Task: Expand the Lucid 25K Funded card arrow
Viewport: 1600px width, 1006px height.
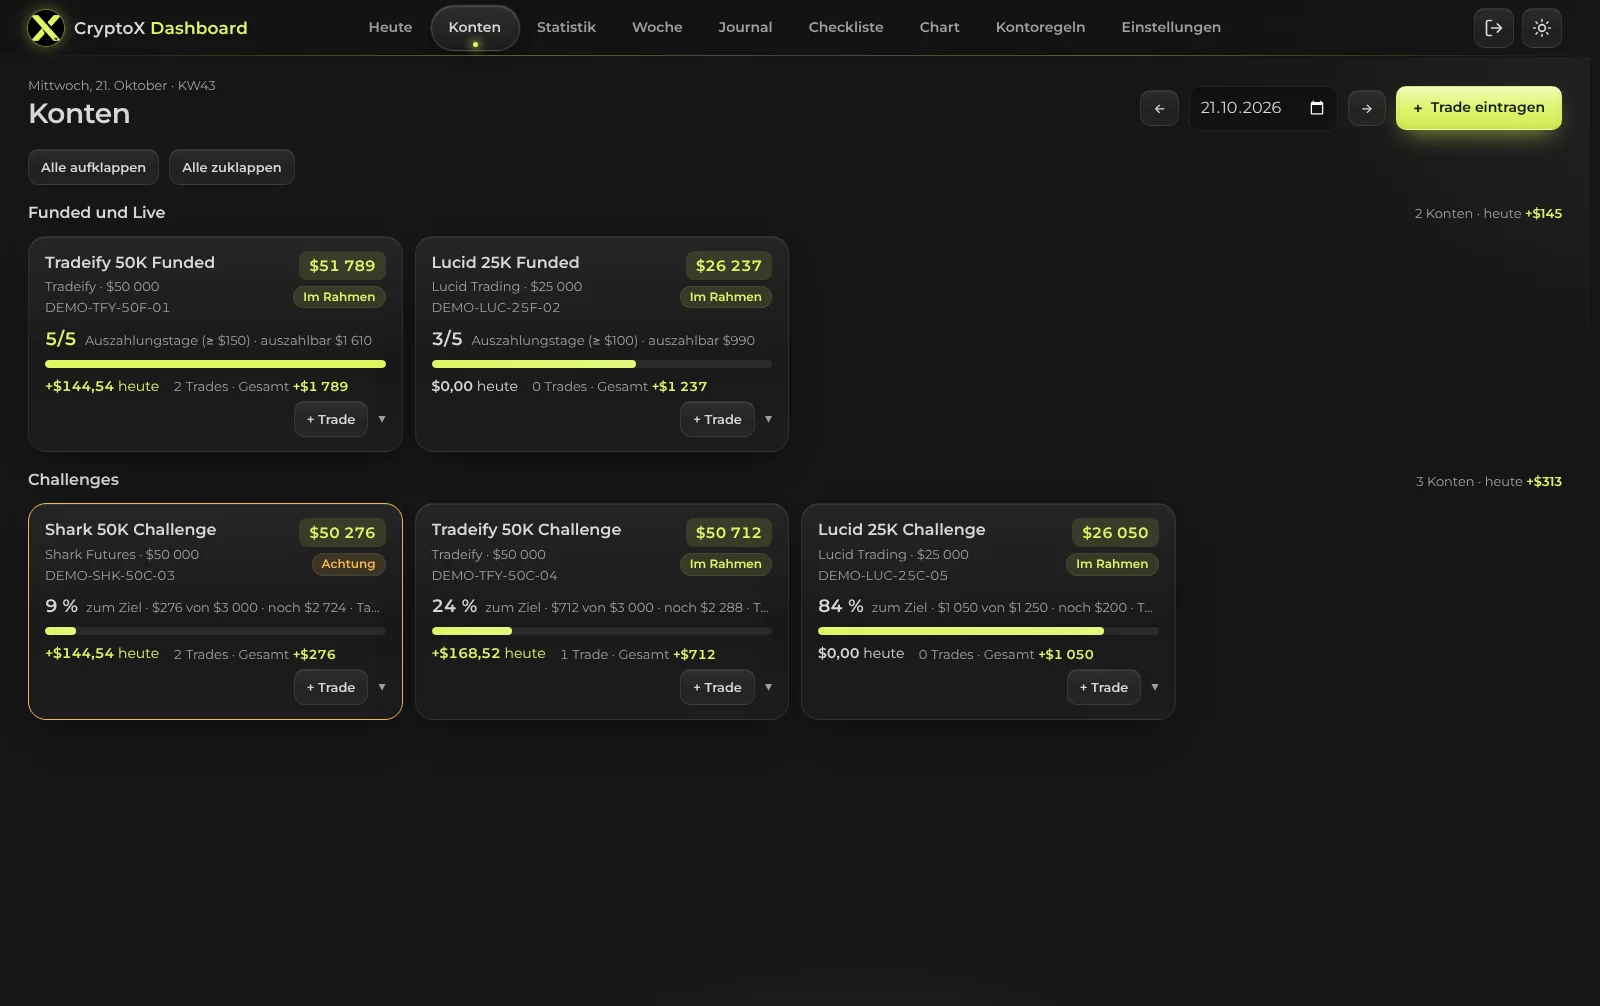Action: click(x=768, y=419)
